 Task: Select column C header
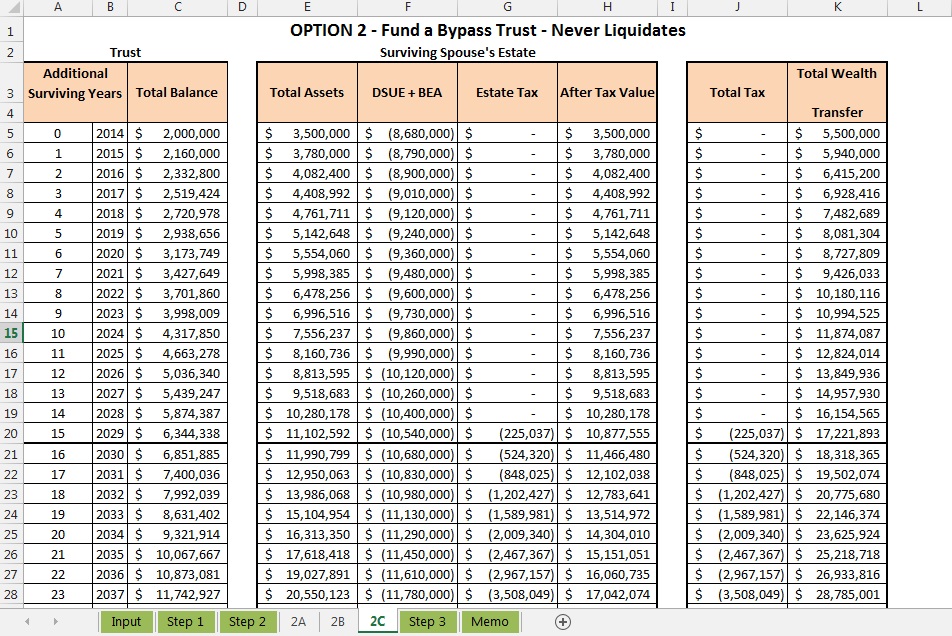pos(177,8)
